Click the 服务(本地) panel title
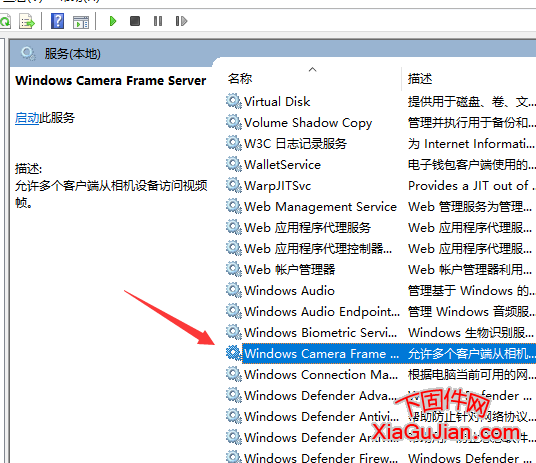 point(72,54)
